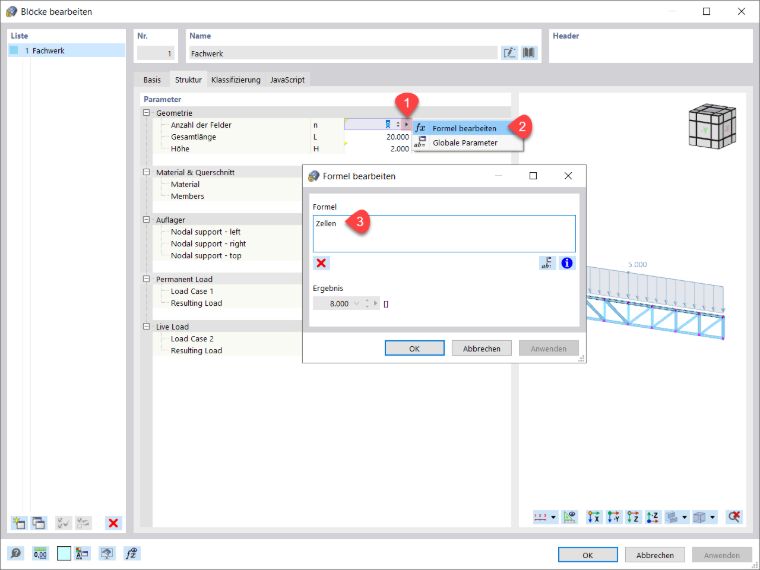
Task: Switch to the Basis tab
Action: point(152,79)
